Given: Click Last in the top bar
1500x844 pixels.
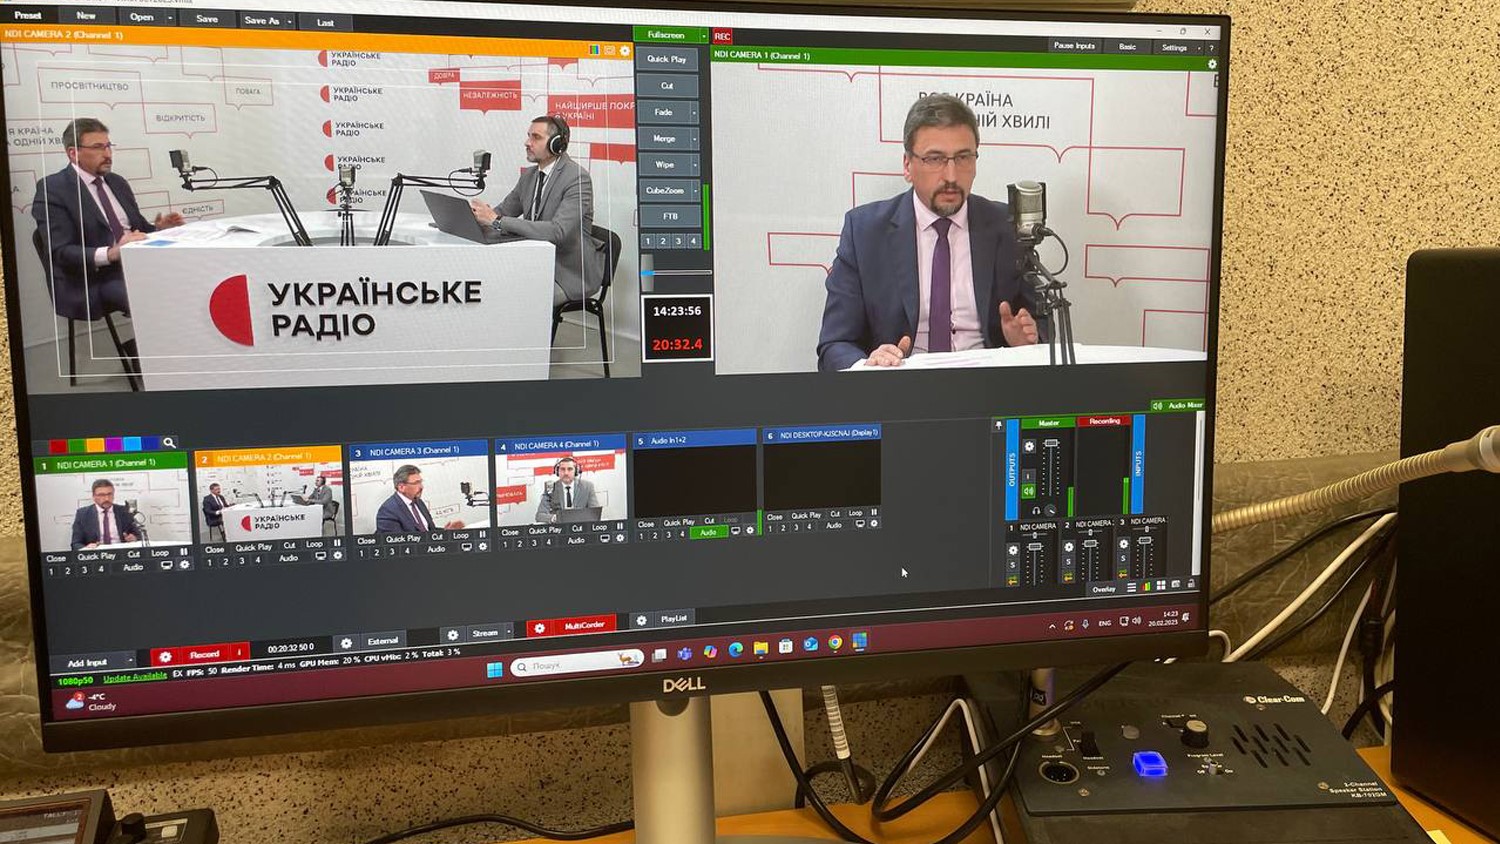Looking at the screenshot, I should pos(325,22).
